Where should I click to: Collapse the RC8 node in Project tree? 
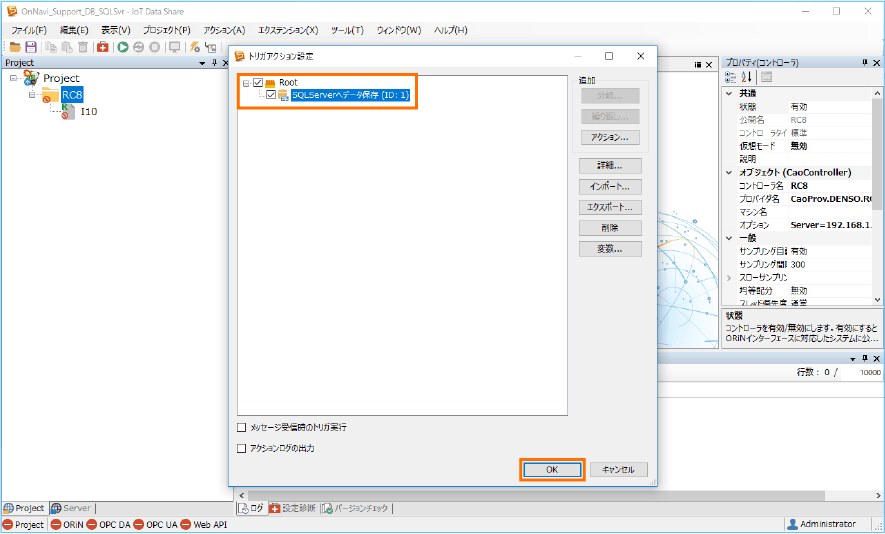click(32, 95)
